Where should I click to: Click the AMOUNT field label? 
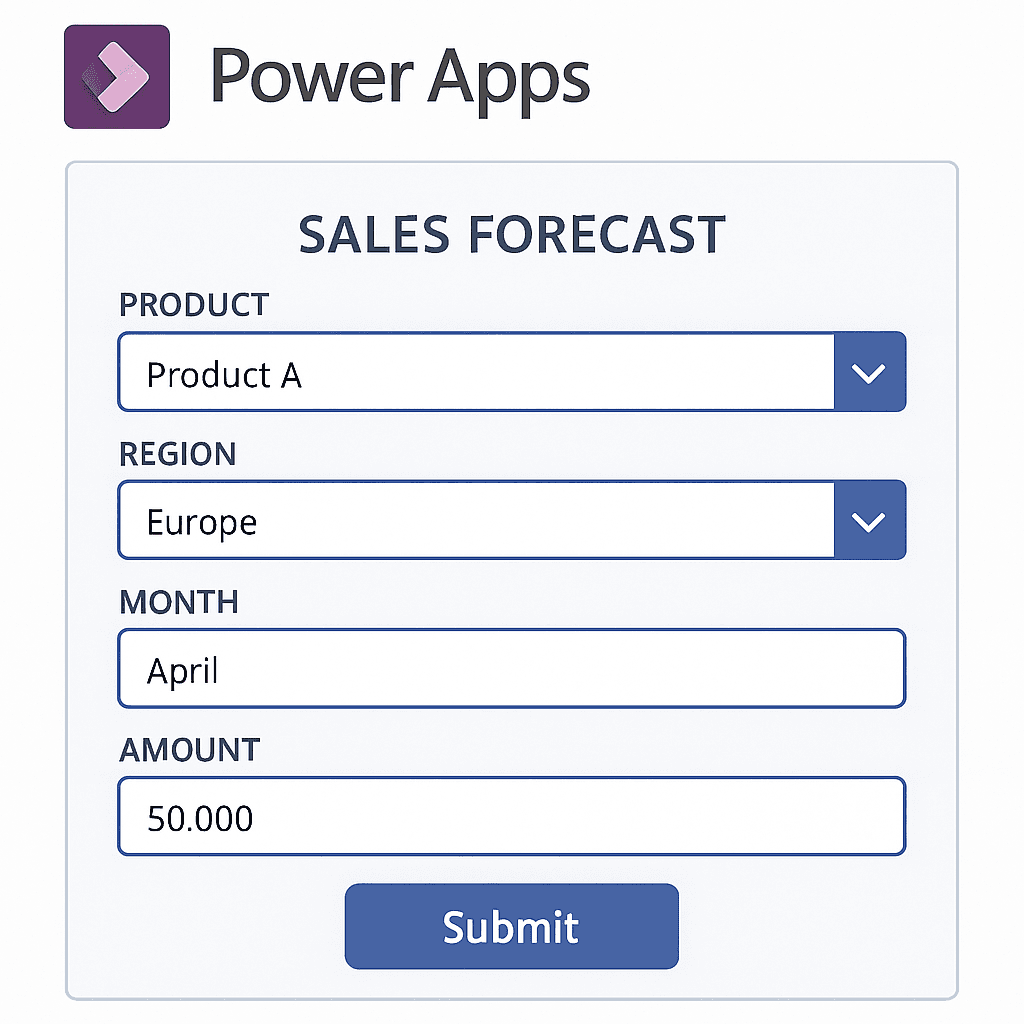pos(189,750)
